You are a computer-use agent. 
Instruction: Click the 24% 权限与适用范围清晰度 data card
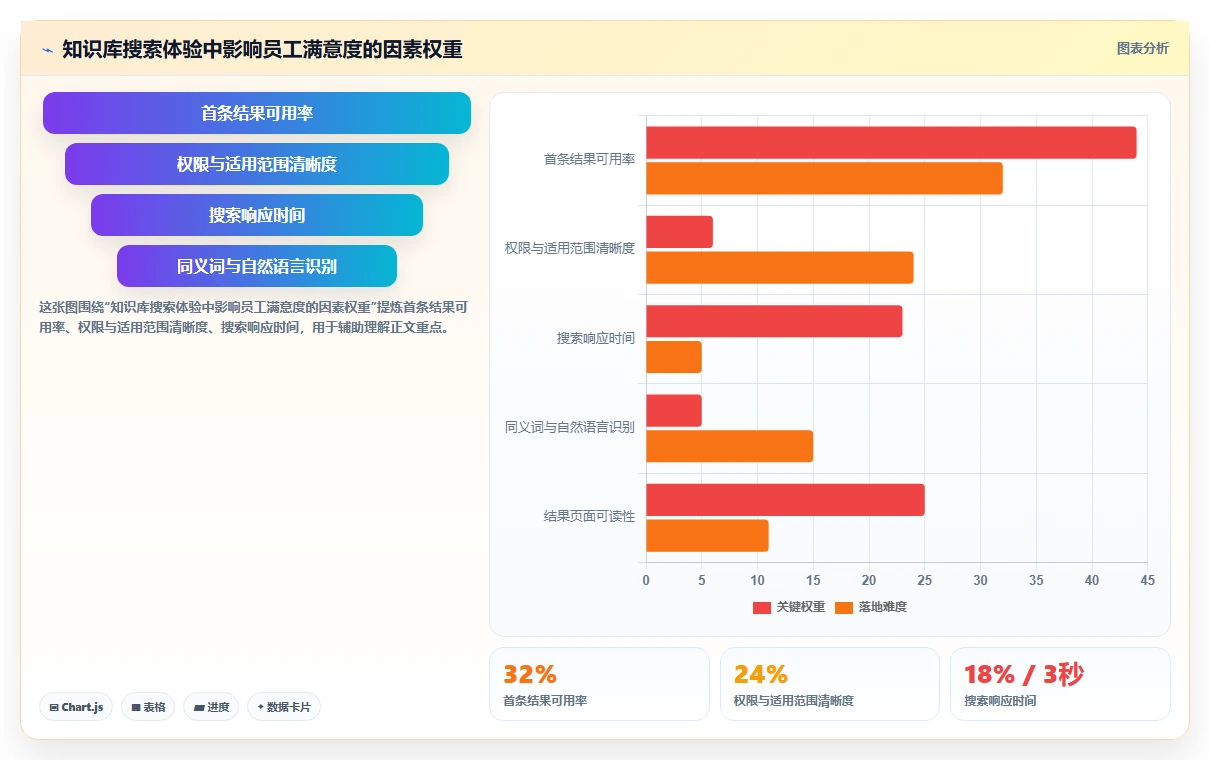tap(830, 684)
